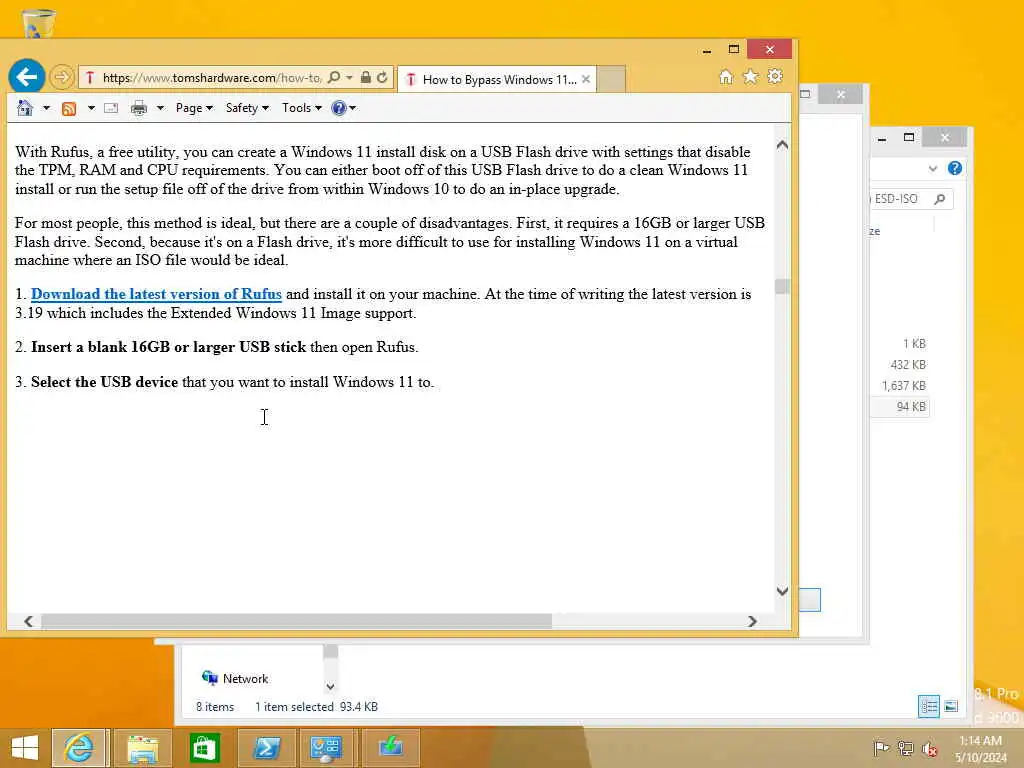Switch Explorer to Large icons view
The width and height of the screenshot is (1024, 768).
pyautogui.click(x=951, y=706)
